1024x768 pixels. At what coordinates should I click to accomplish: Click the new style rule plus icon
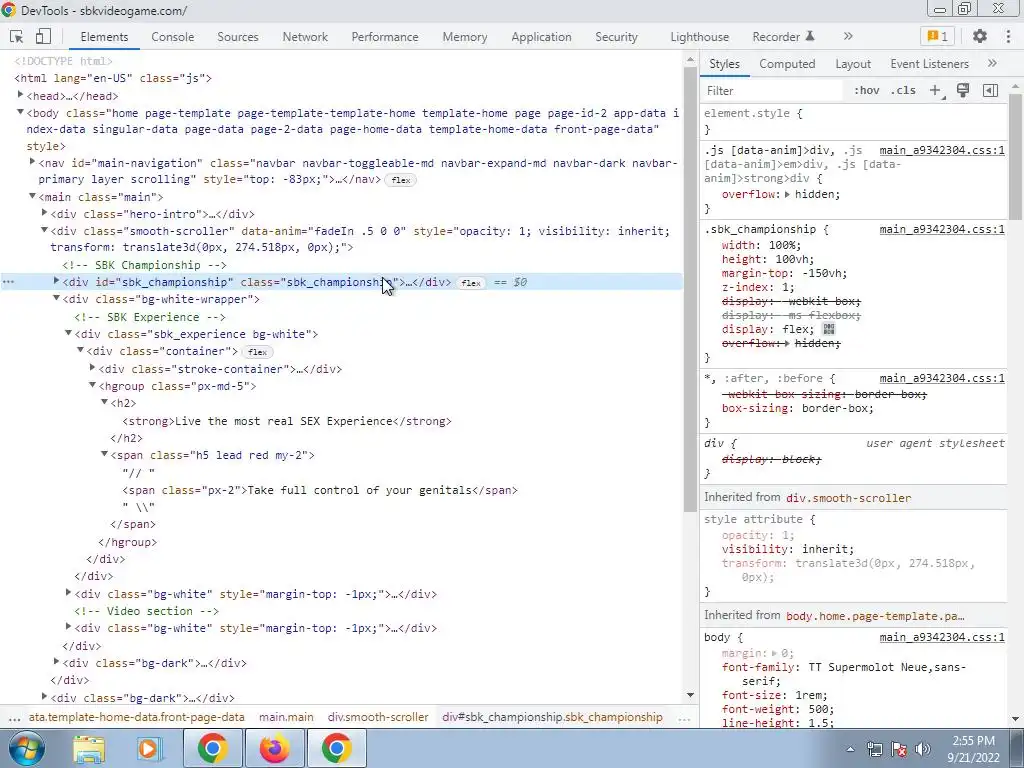(x=935, y=91)
